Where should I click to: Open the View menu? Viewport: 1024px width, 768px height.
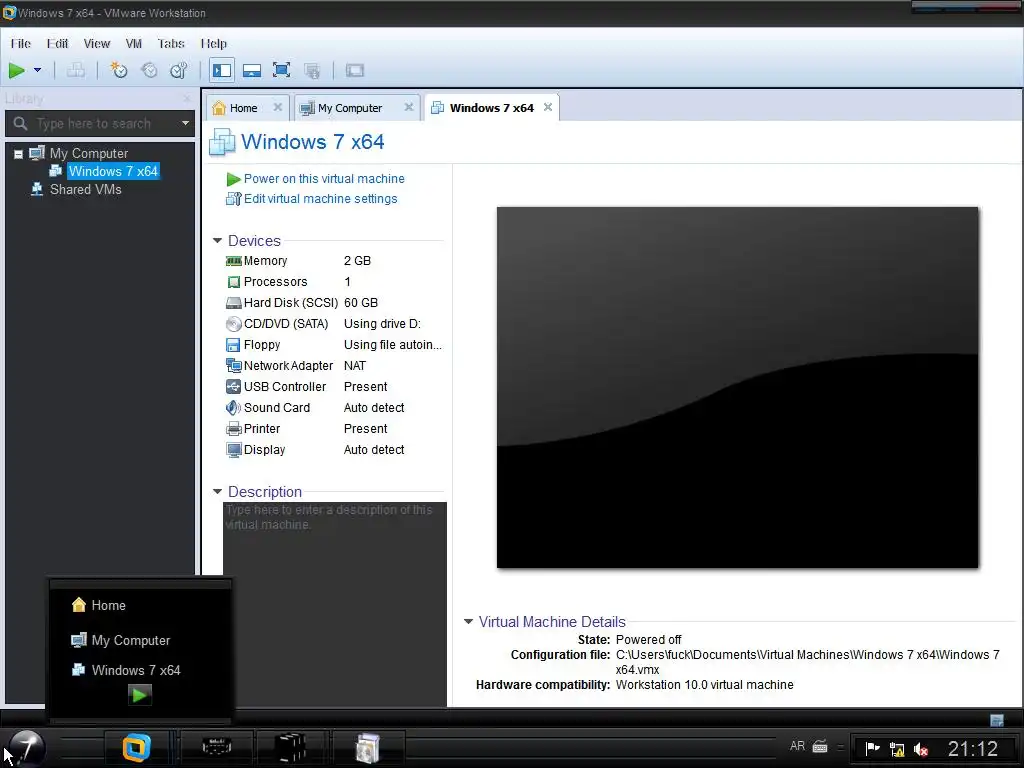point(97,43)
